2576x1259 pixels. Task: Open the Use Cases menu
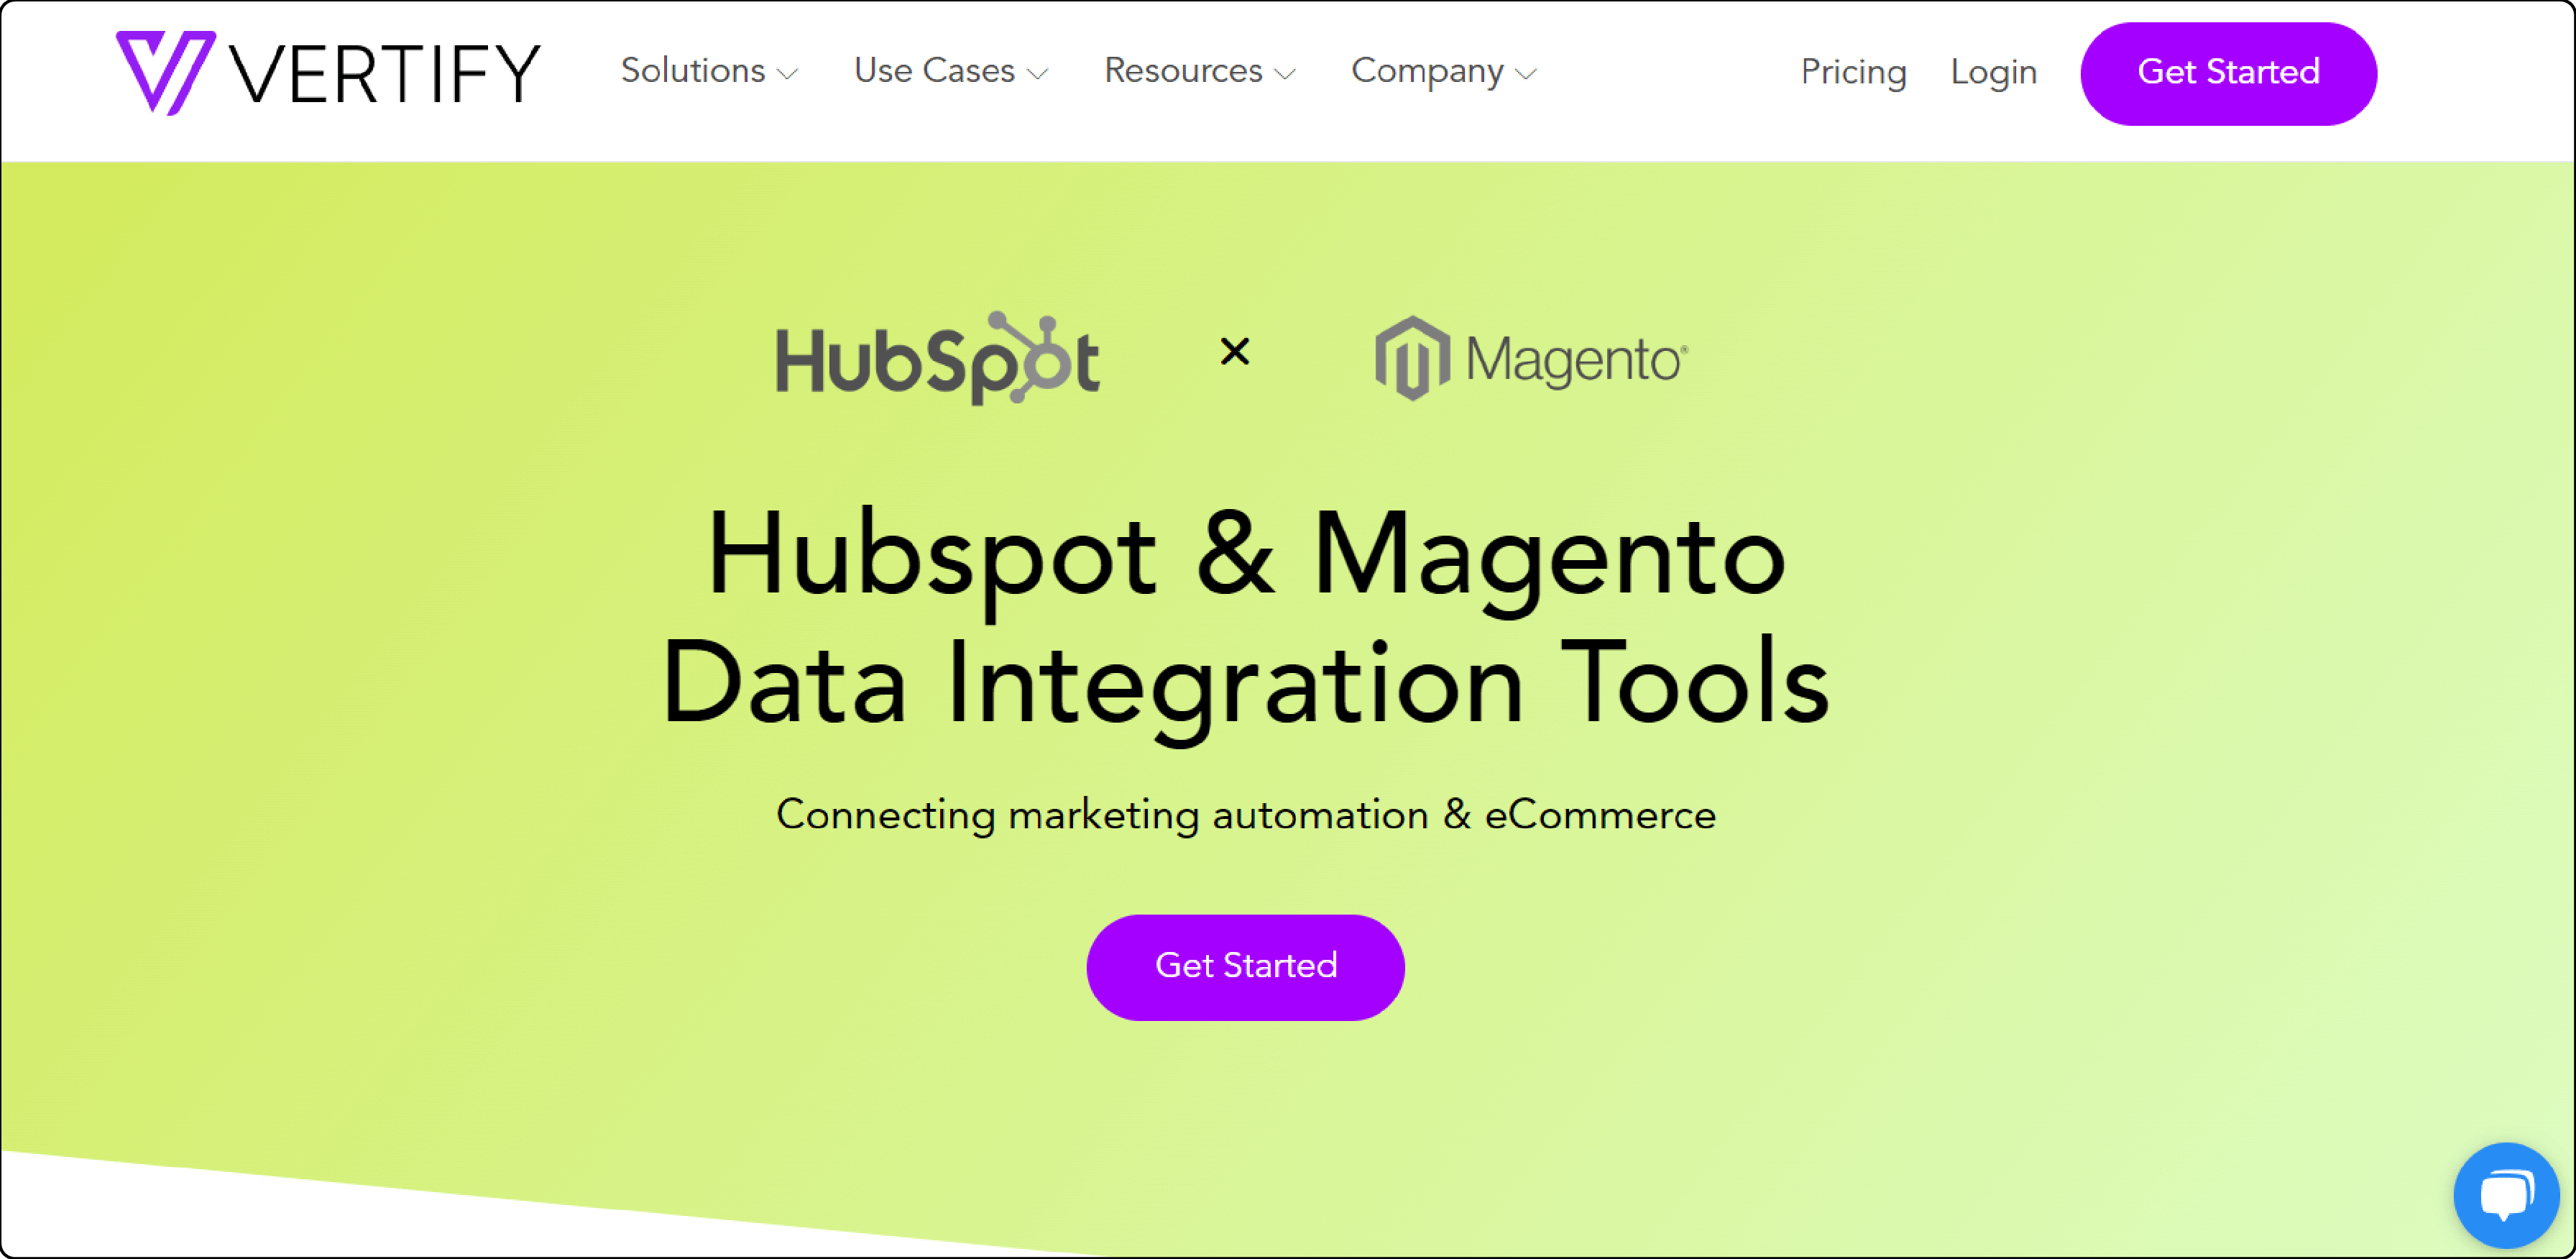[x=951, y=71]
